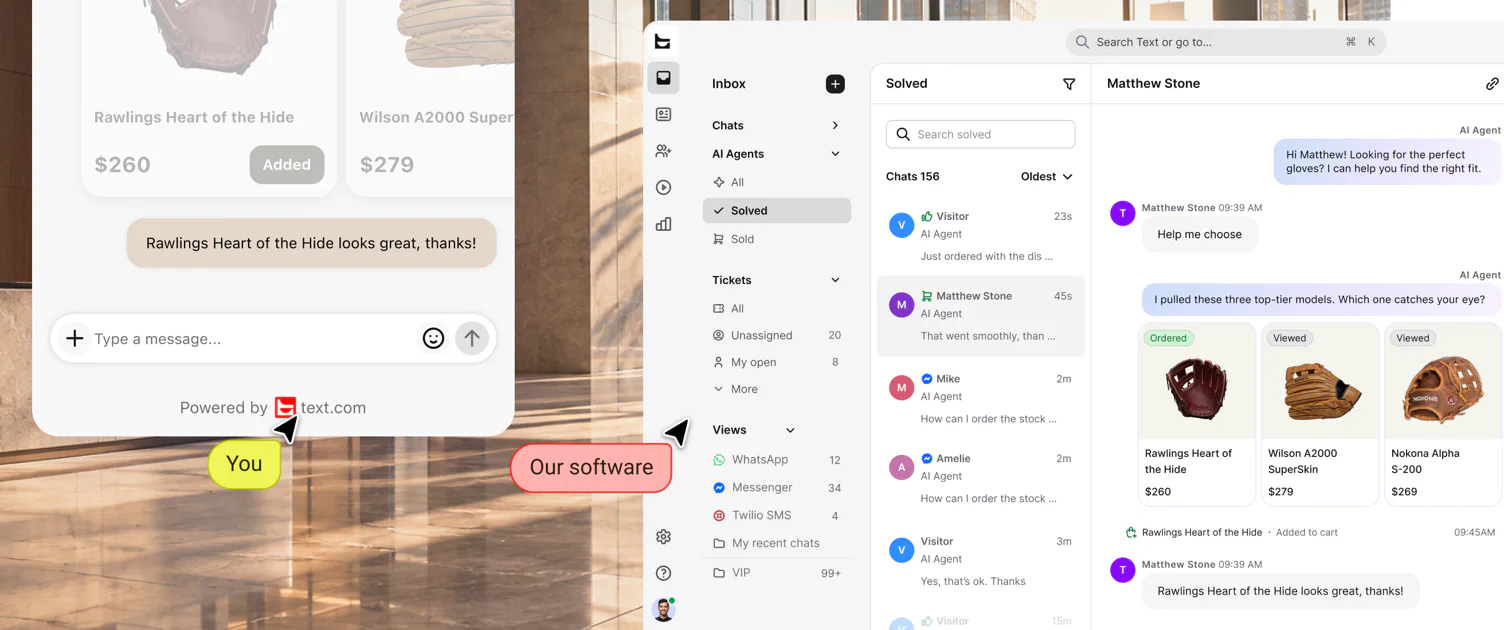Click the Text logo icon in sidebar
The width and height of the screenshot is (1504, 630).
tap(663, 41)
